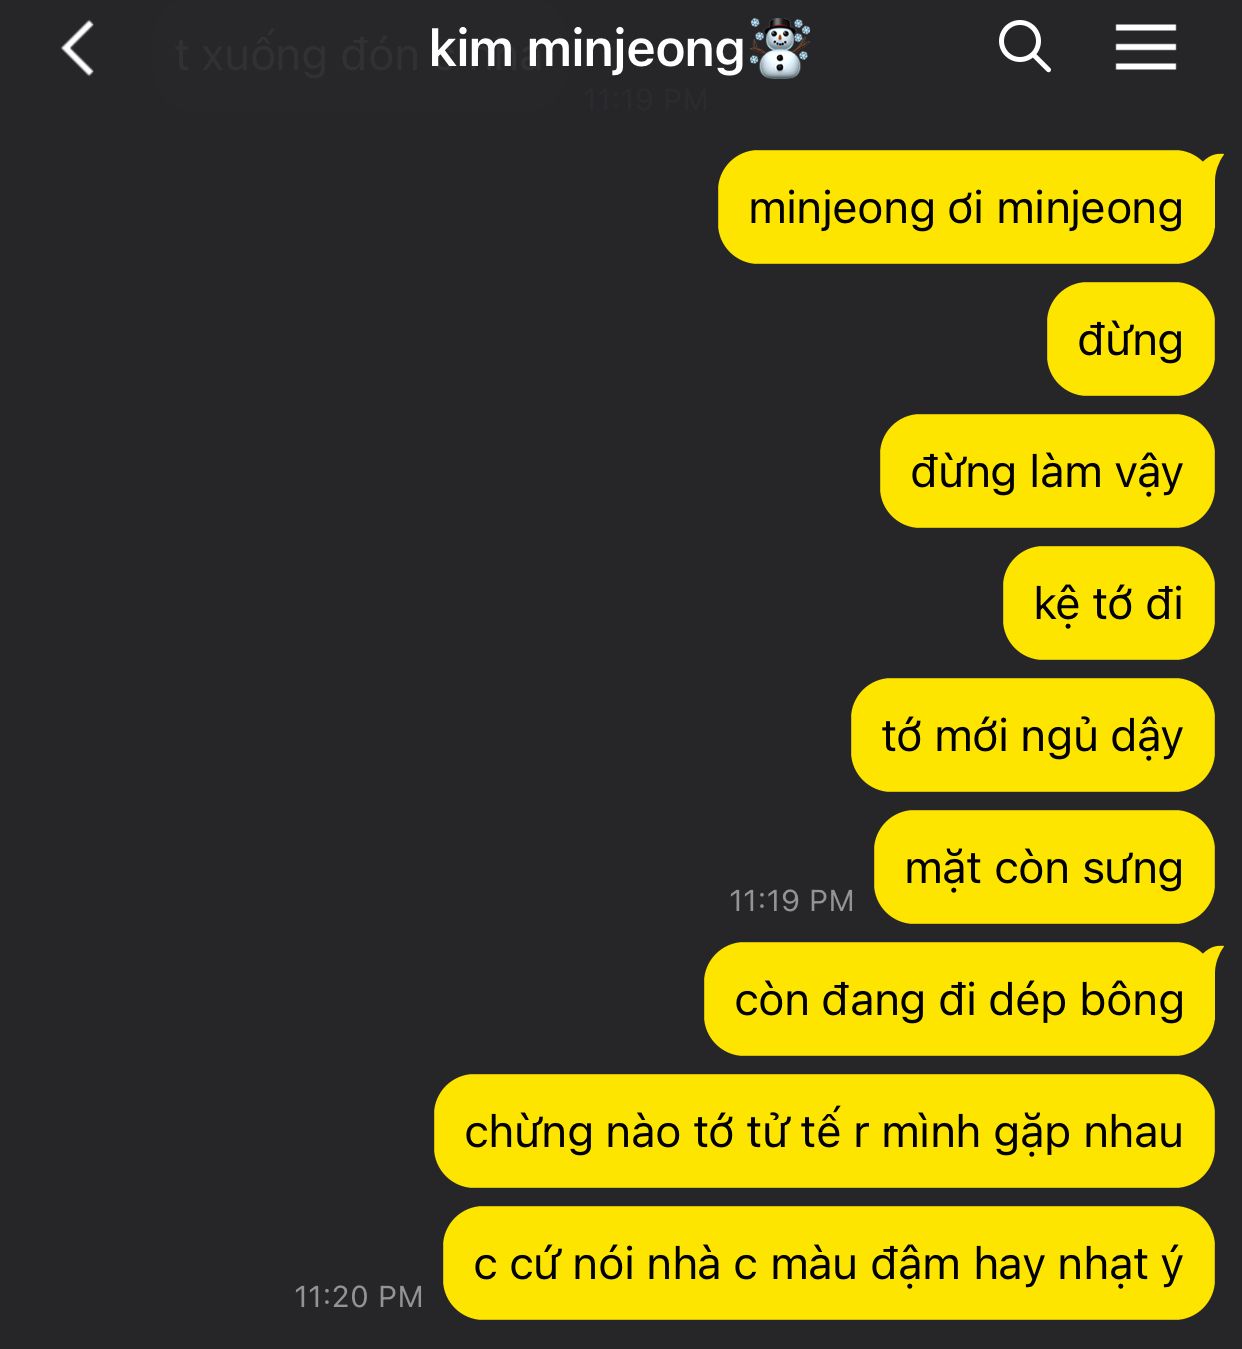Tap the 11:20 PM timestamp label
Screen dimensions: 1242x1349
(x=358, y=1297)
